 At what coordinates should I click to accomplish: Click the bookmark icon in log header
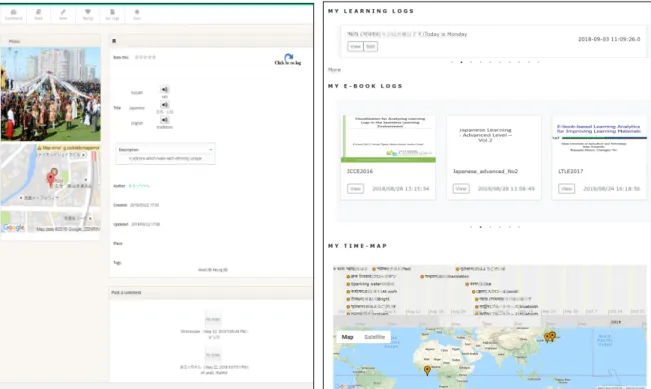coord(114,41)
